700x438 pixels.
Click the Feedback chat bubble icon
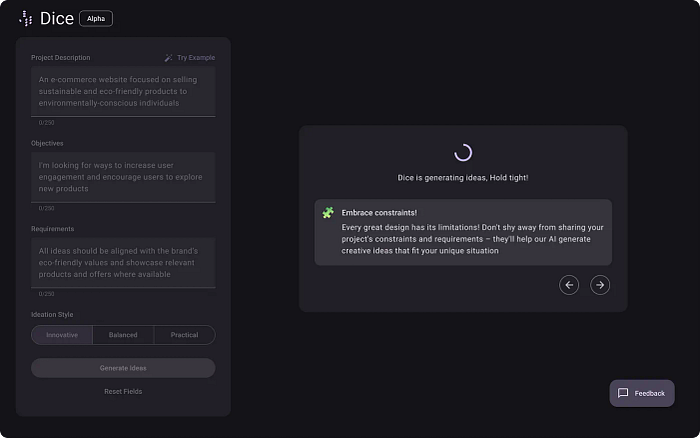623,393
